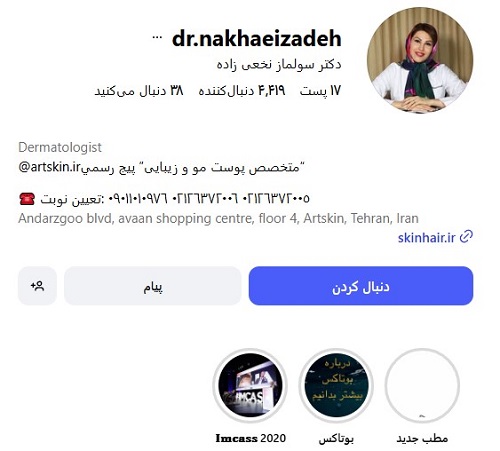The height and width of the screenshot is (451, 500).
Task: Click the ۱۷ پست posts count
Action: coord(320,90)
